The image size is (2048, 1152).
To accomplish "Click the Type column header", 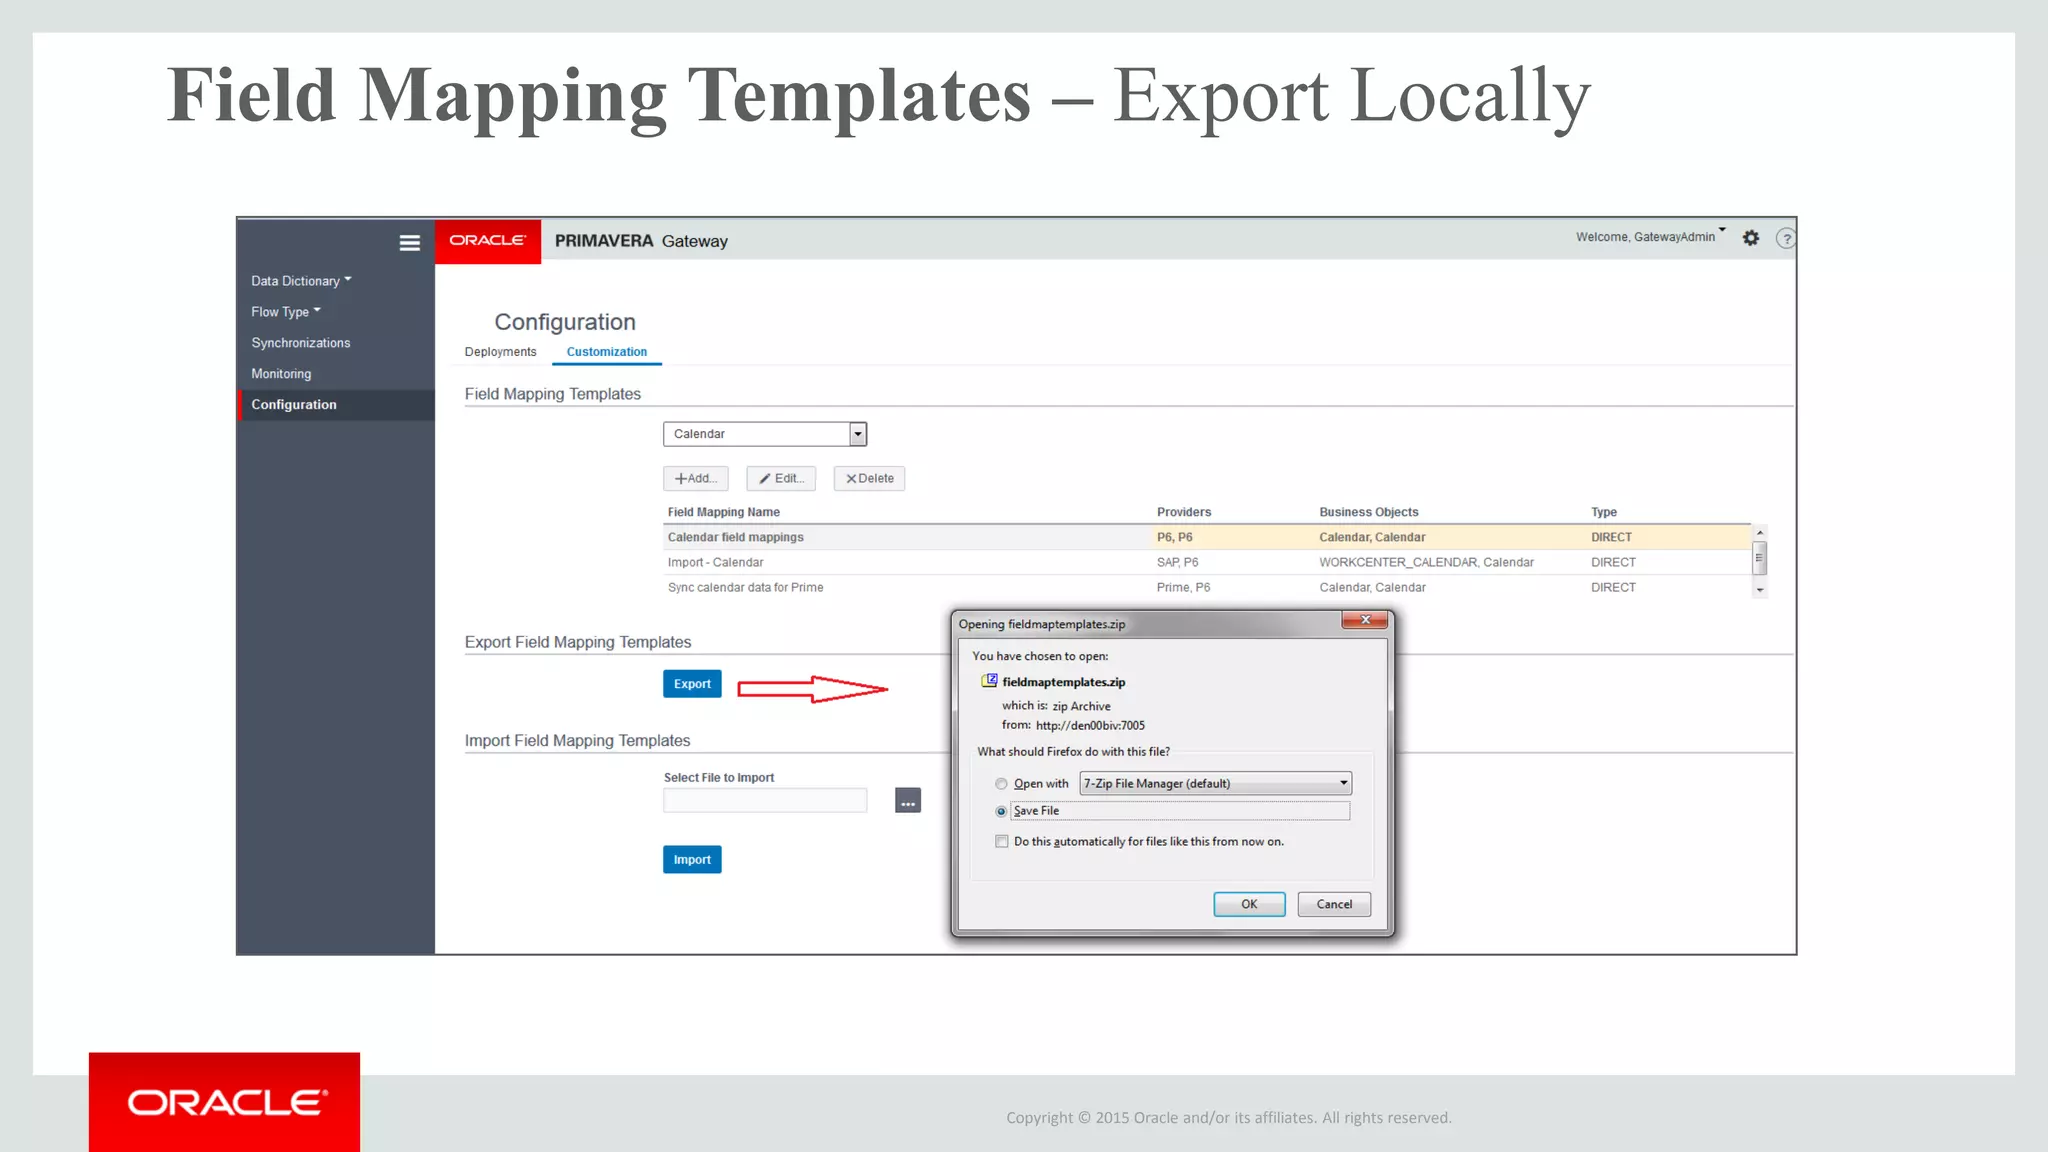I will click(x=1604, y=512).
